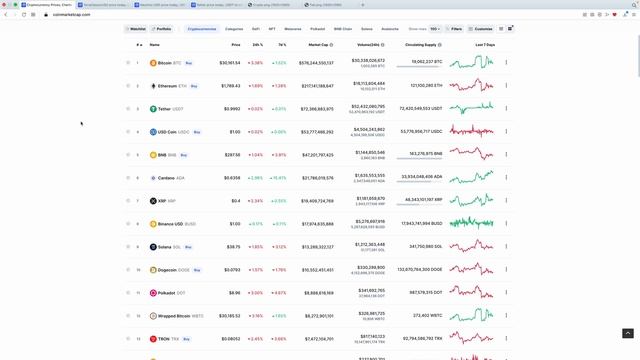The width and height of the screenshot is (640, 360).
Task: Open the Watchlist button
Action: pyautogui.click(x=136, y=29)
